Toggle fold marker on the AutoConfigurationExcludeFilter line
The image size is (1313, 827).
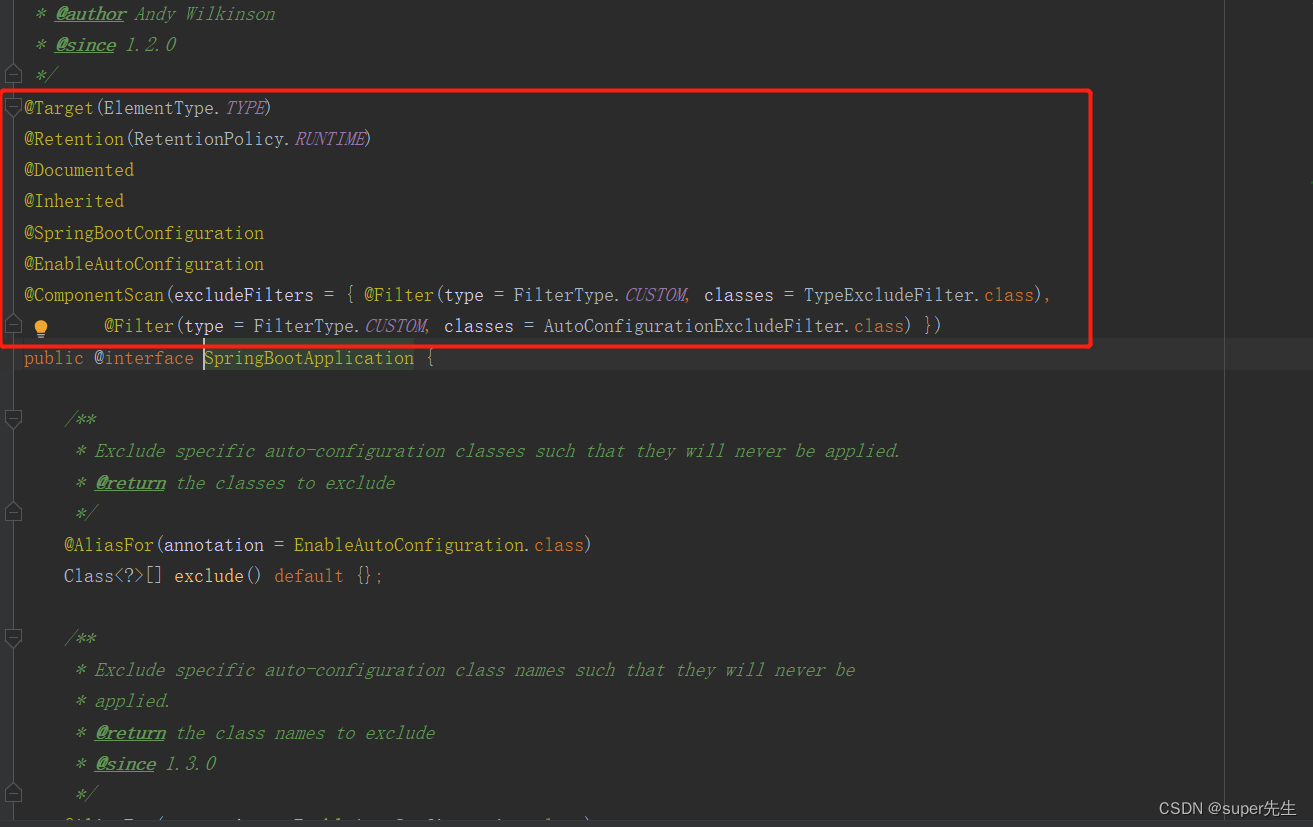13,325
